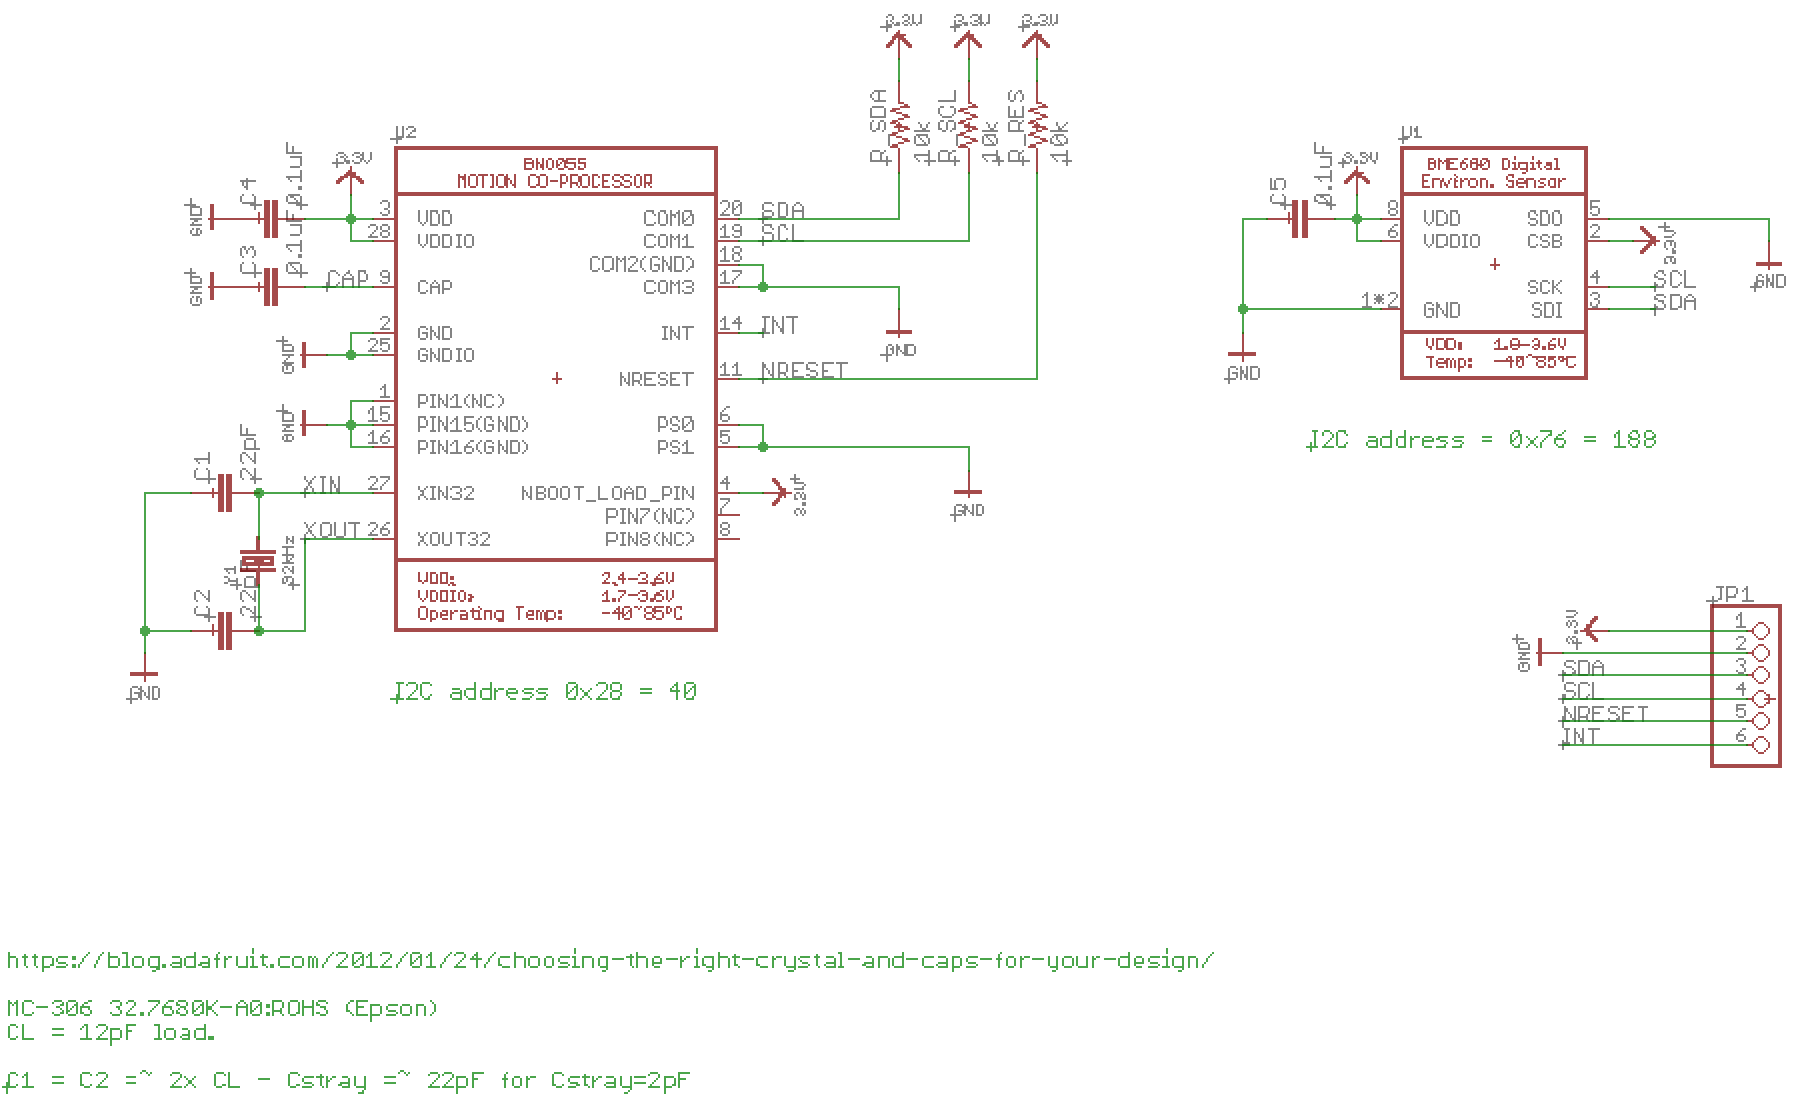The image size is (1796, 1100).
Task: Click GND symbol on BME680 SDO line
Action: pos(1768,263)
